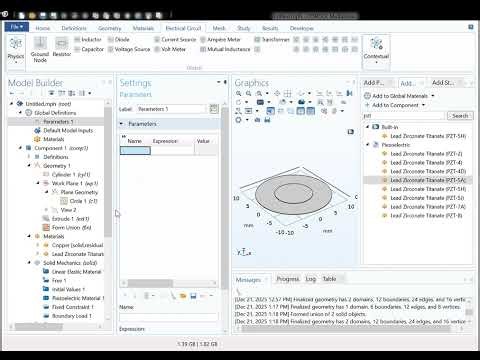Click Zoom In in the Graphics toolbar
The height and width of the screenshot is (360, 480).
click(x=239, y=93)
